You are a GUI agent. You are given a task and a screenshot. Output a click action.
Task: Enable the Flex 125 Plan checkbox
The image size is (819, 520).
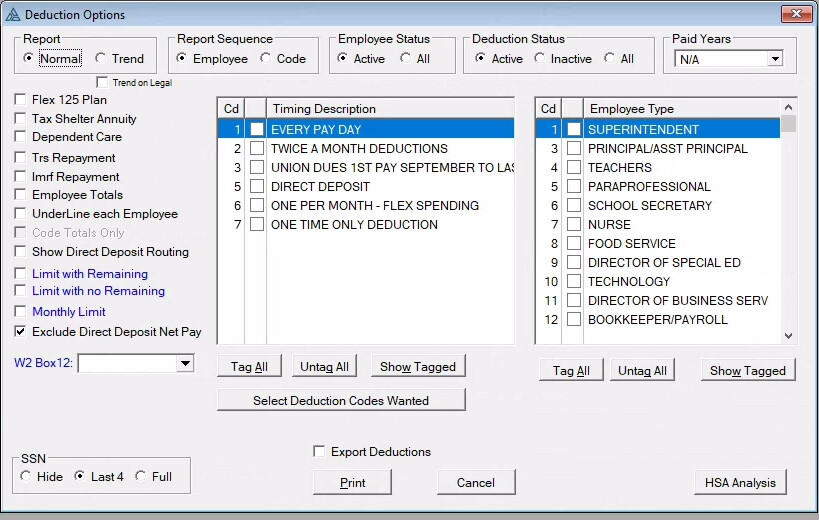pyautogui.click(x=21, y=100)
